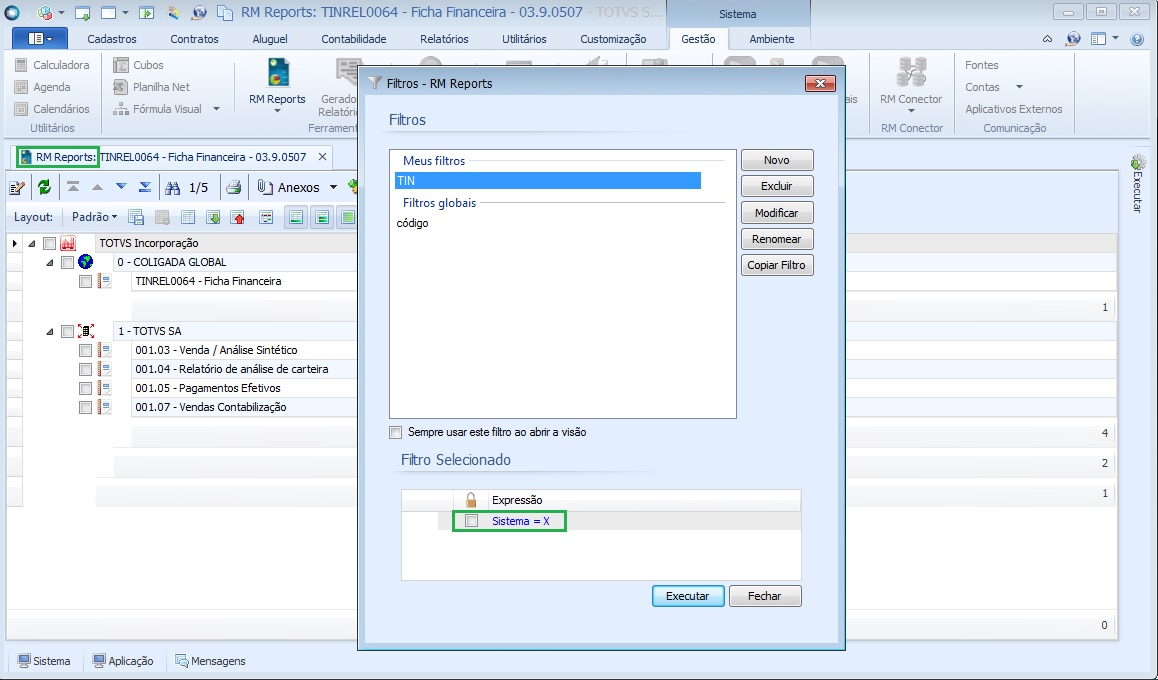This screenshot has height=680, width=1158.
Task: Collapse the TOTVS Incorporação tree node
Action: (x=32, y=243)
